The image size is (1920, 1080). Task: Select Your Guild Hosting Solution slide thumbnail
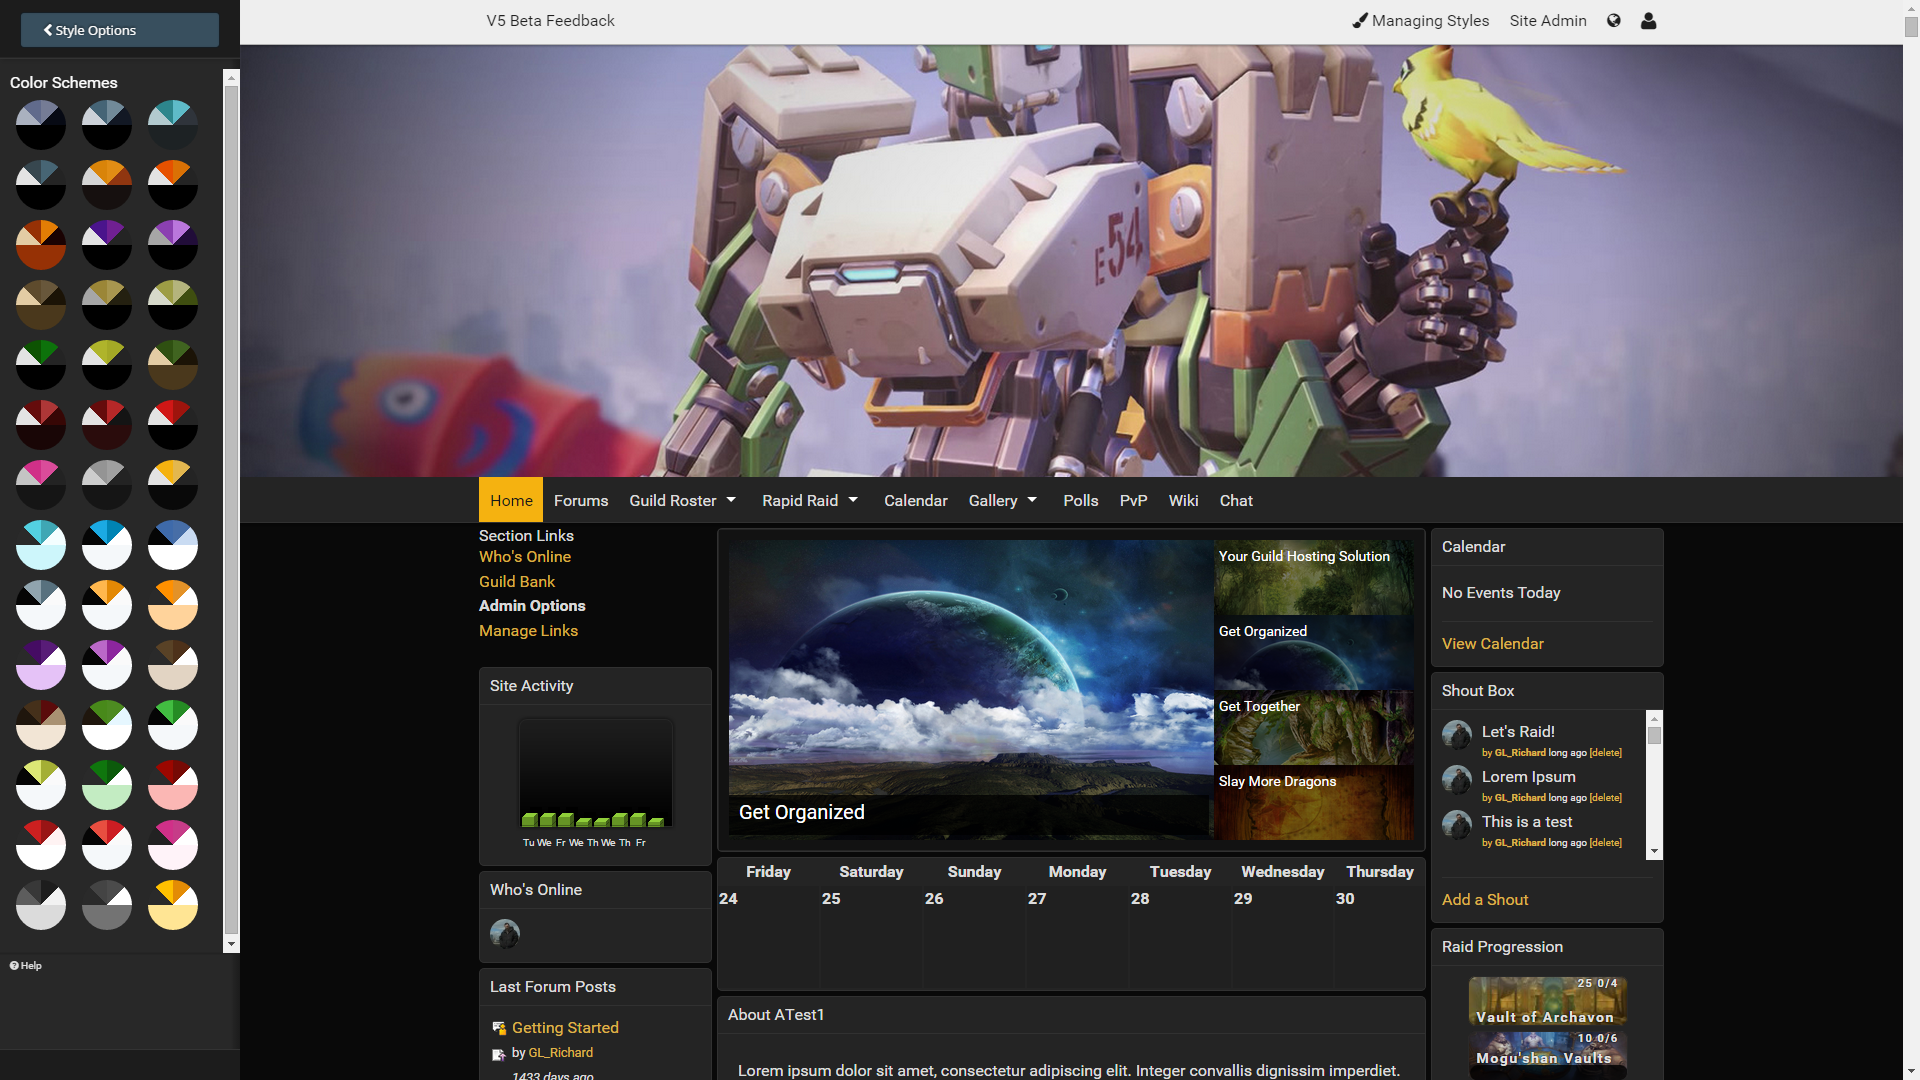pos(1313,578)
